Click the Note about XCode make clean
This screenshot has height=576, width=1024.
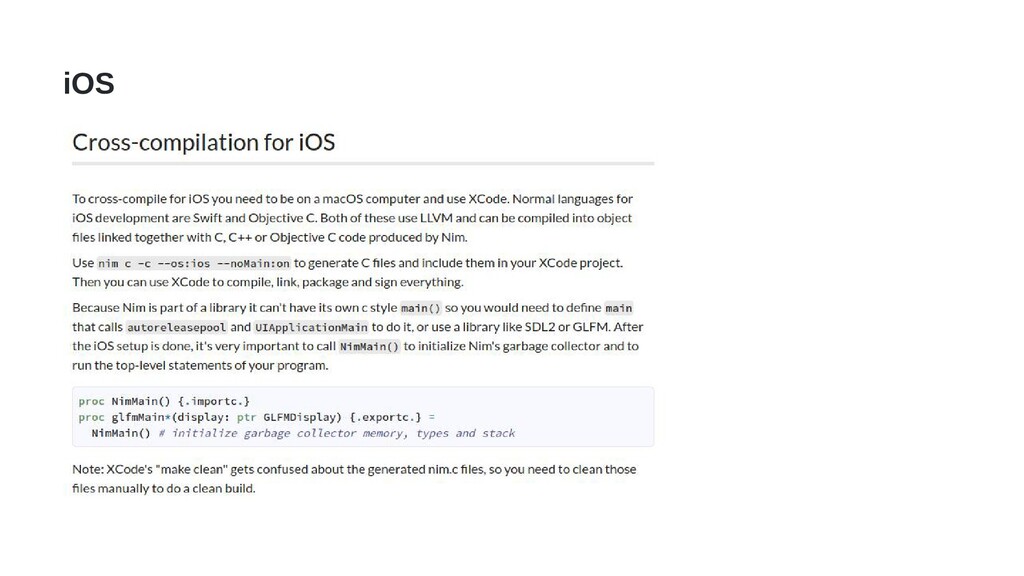click(354, 479)
